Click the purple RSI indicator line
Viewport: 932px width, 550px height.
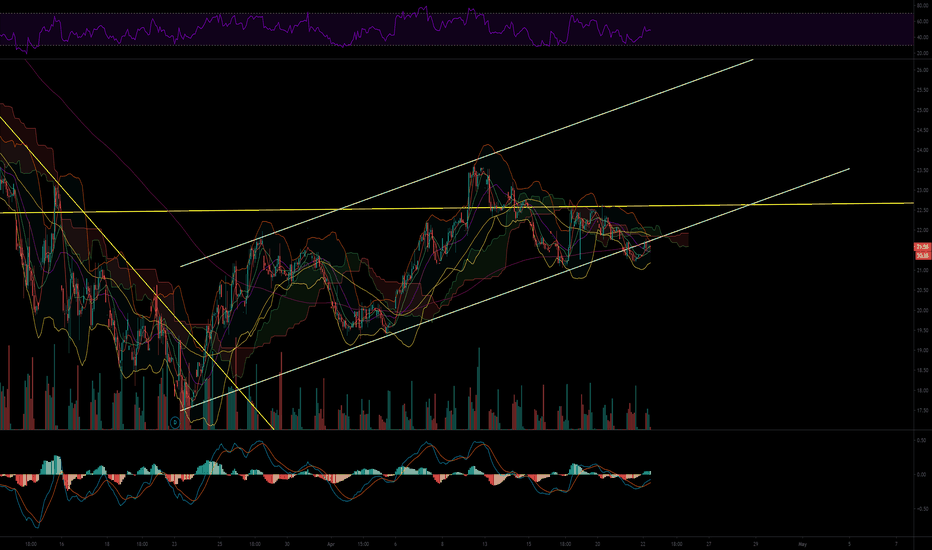(325, 29)
